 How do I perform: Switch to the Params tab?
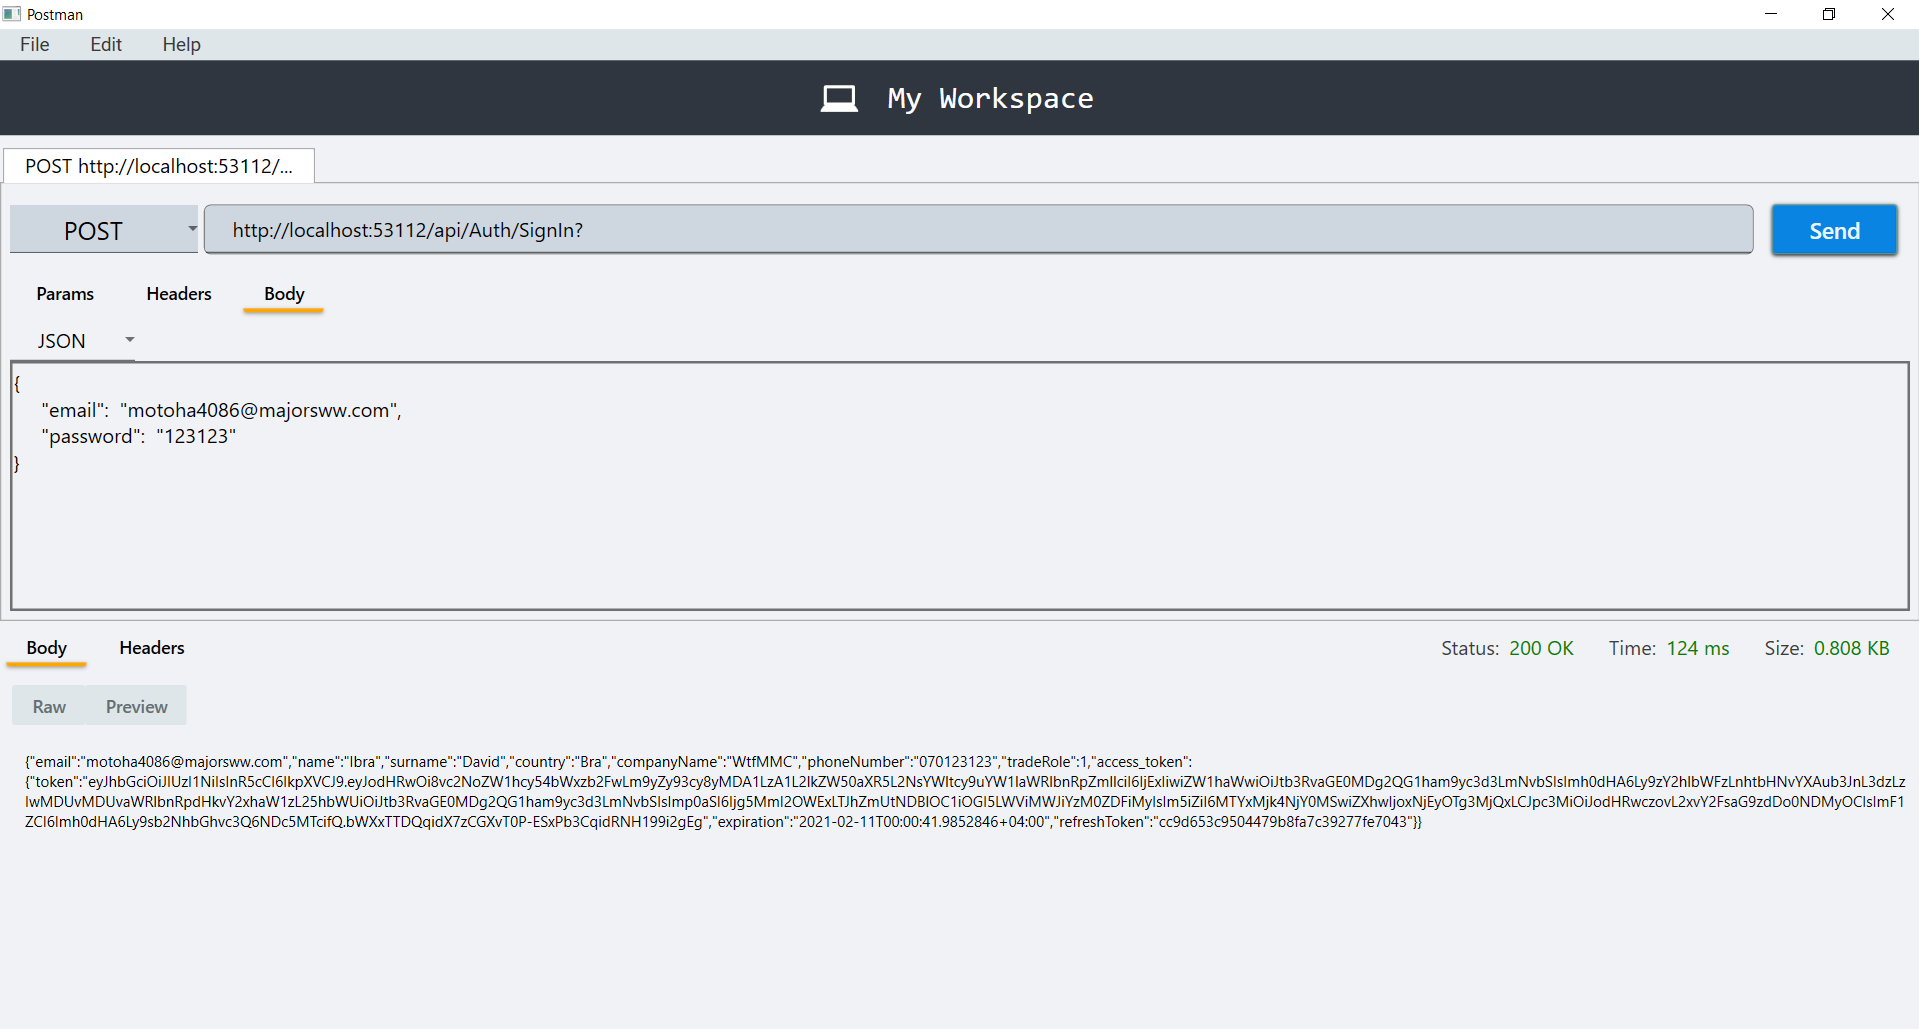[64, 293]
